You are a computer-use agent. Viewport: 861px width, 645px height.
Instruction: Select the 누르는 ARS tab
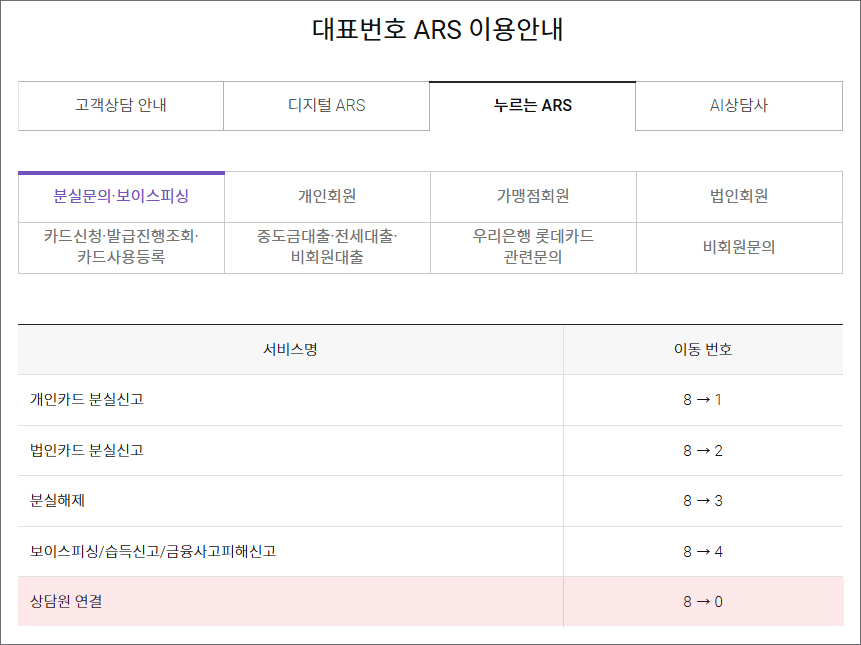tap(532, 105)
